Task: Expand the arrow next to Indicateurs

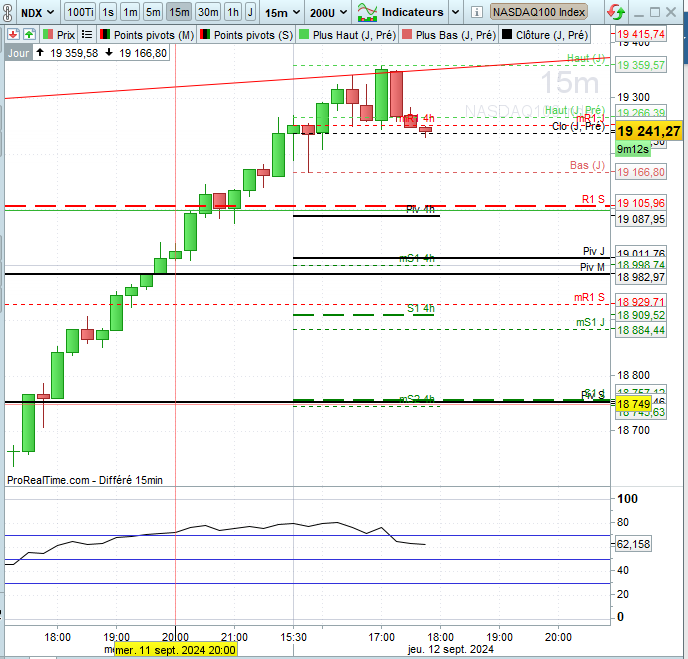Action: tap(455, 12)
